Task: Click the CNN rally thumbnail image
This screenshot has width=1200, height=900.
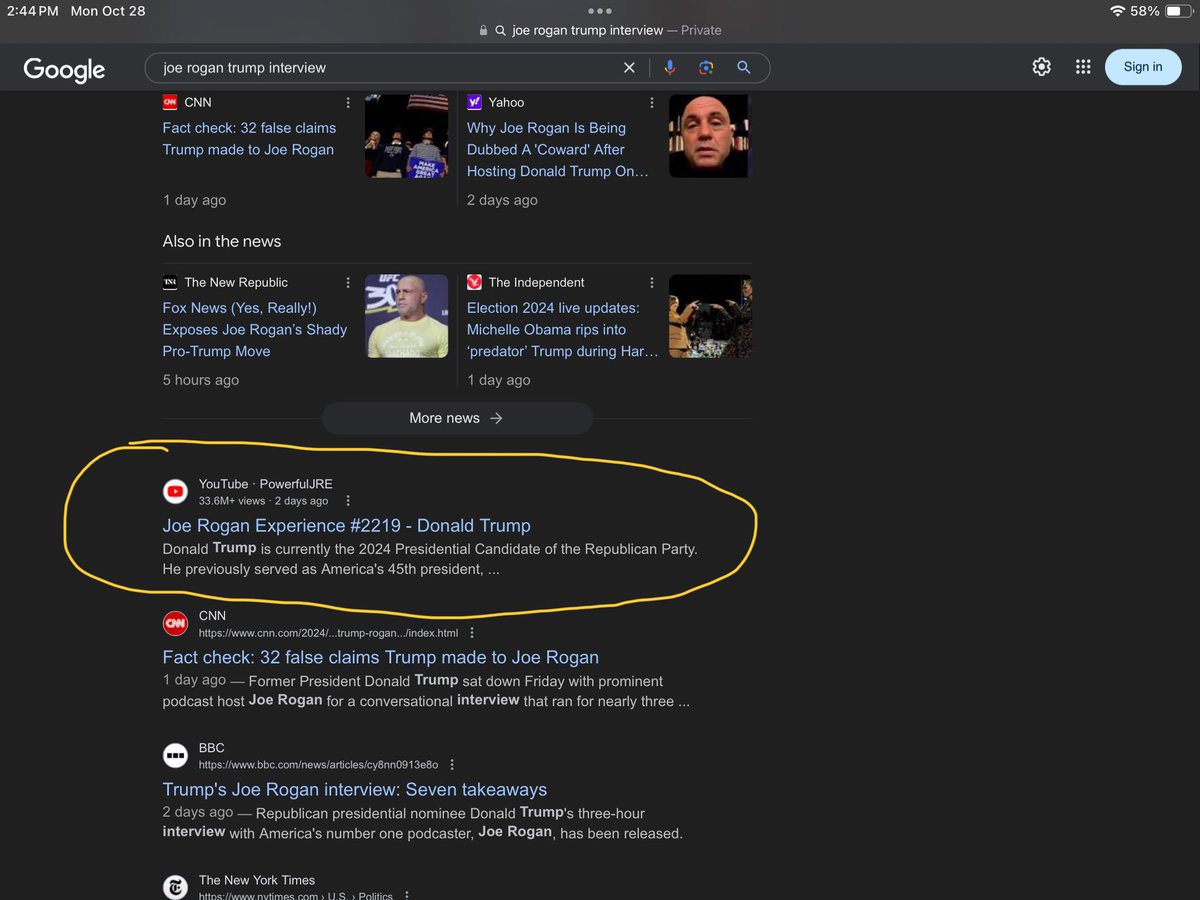Action: 406,136
